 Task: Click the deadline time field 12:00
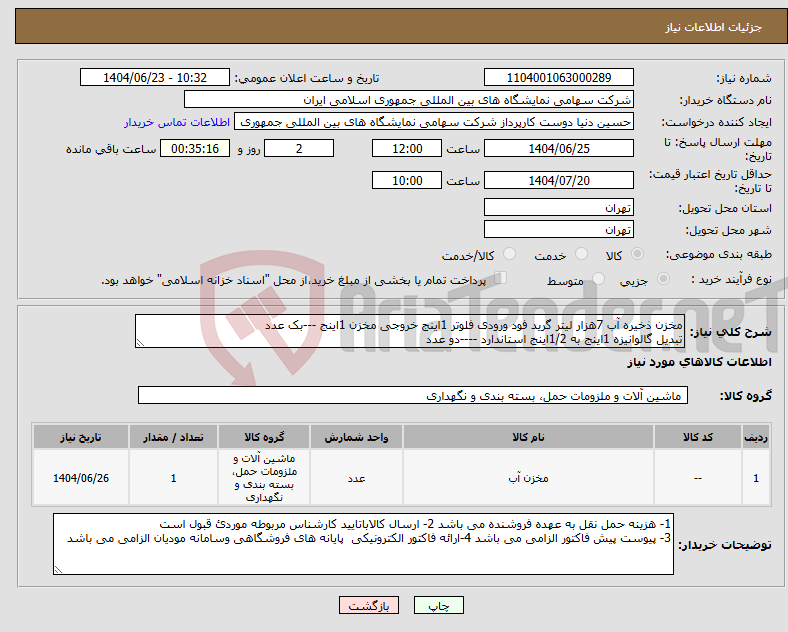pyautogui.click(x=407, y=149)
